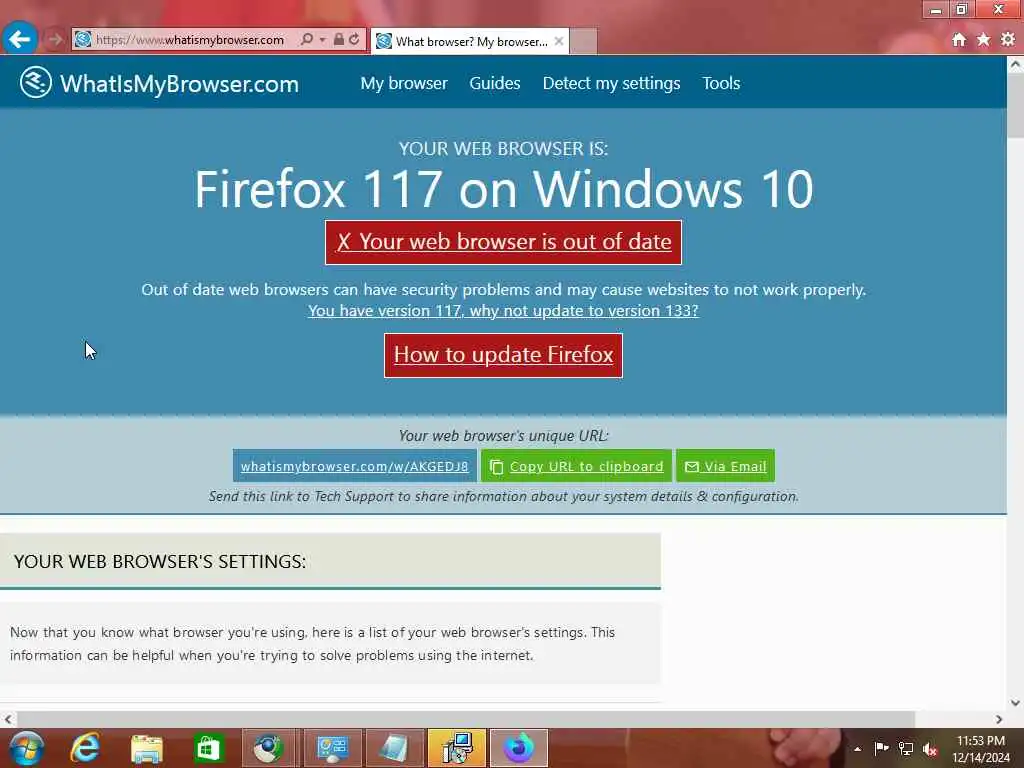Open the 'Tools' site menu item
1024x768 pixels.
(721, 84)
